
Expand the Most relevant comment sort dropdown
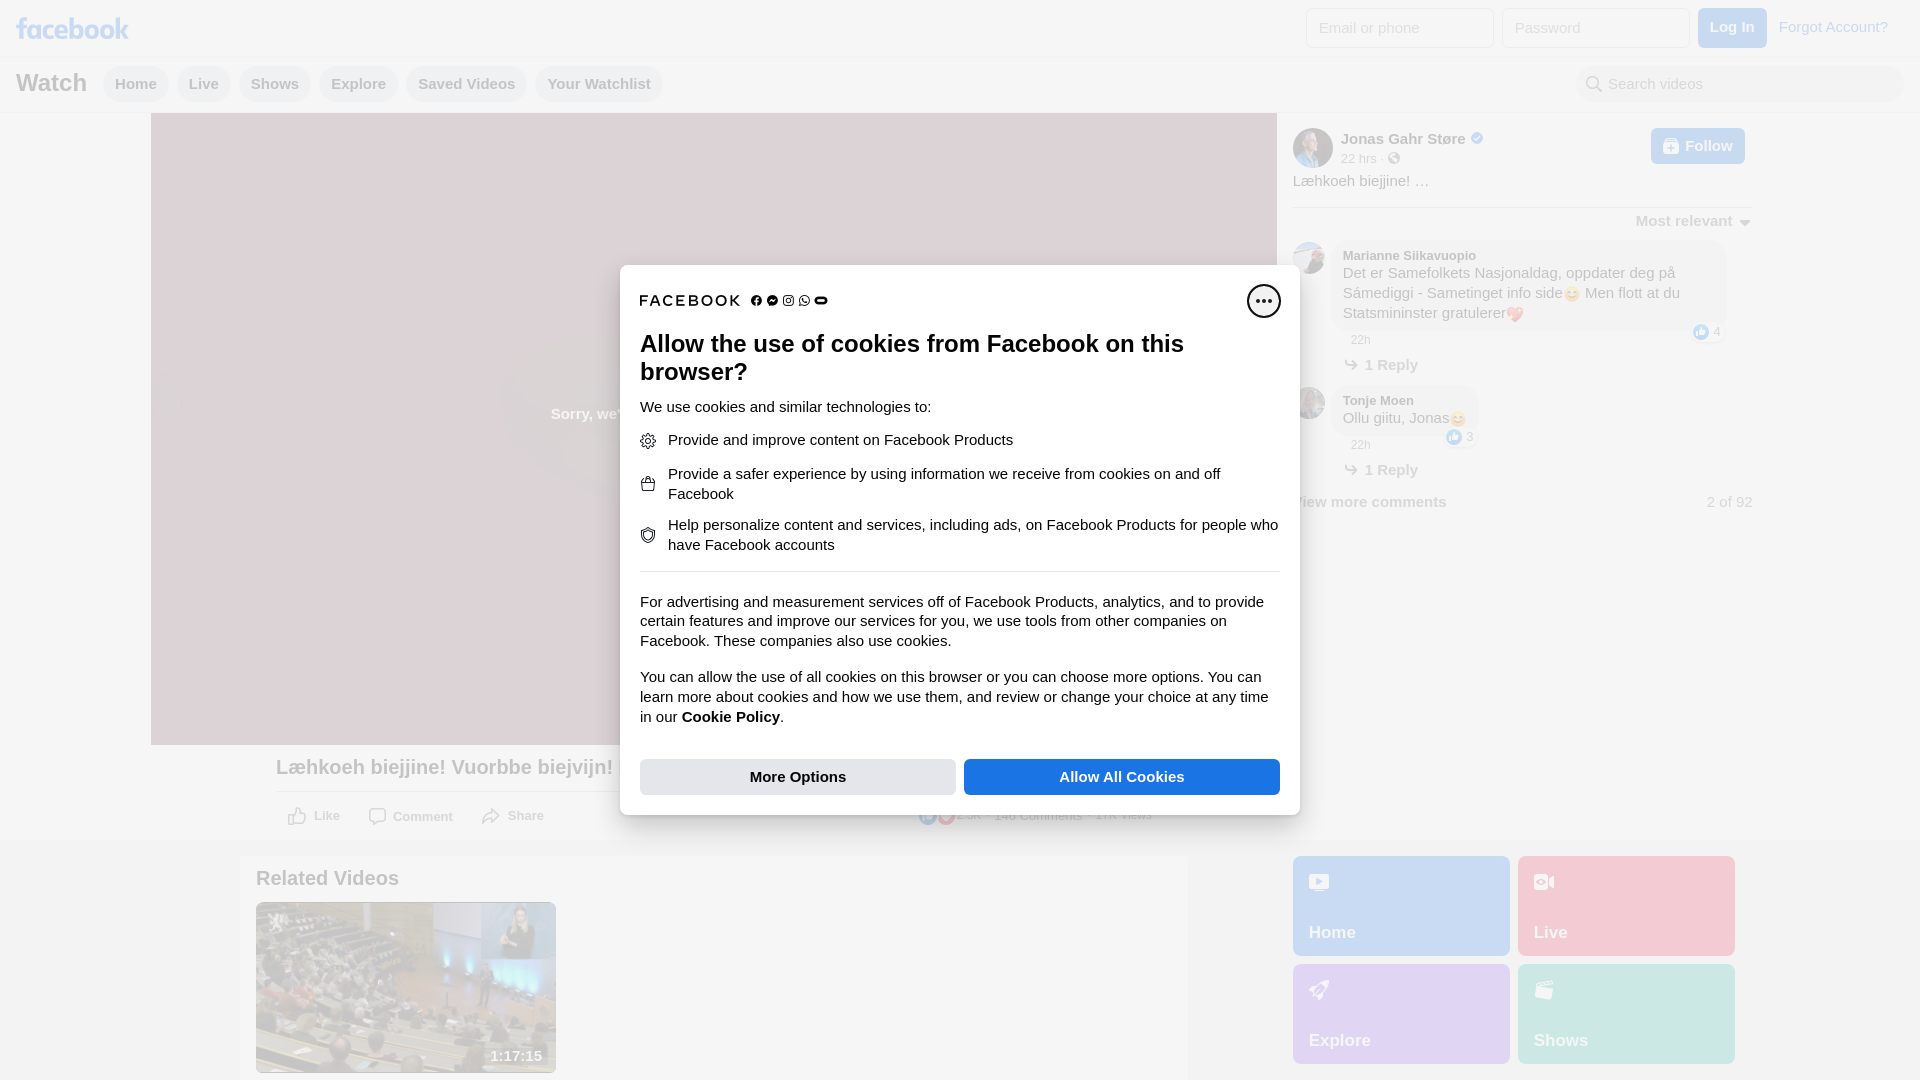coord(1693,221)
